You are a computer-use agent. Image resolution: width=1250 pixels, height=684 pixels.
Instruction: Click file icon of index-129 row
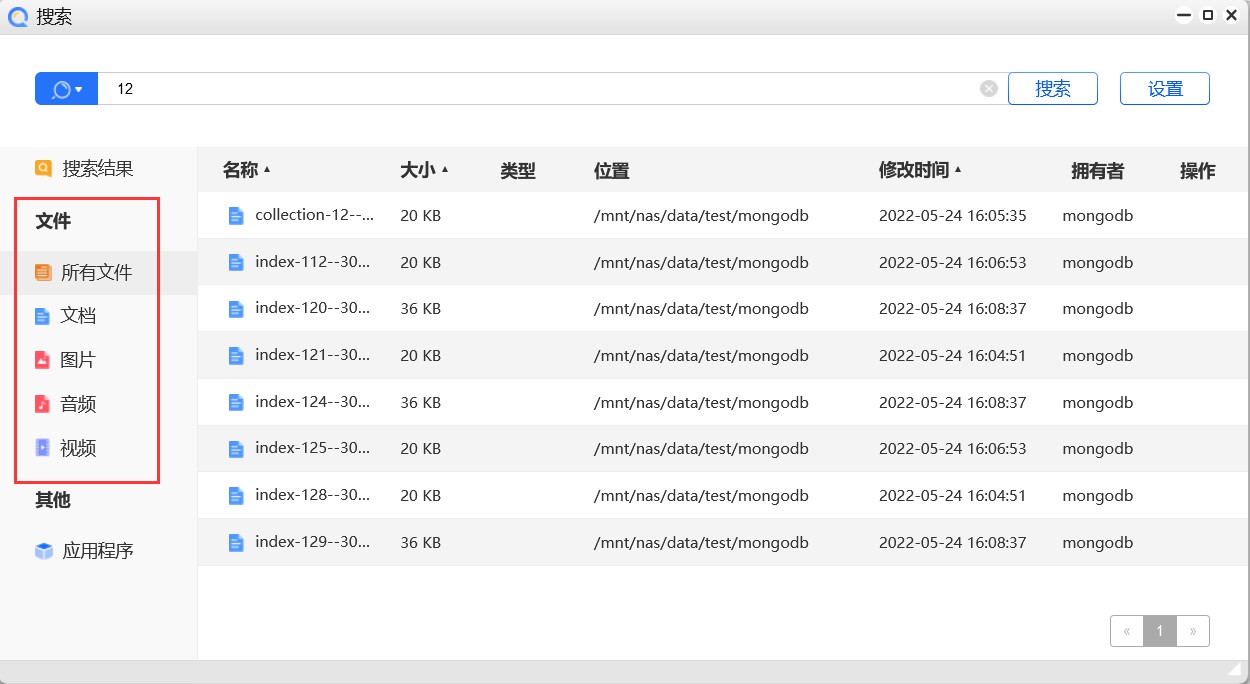point(237,543)
